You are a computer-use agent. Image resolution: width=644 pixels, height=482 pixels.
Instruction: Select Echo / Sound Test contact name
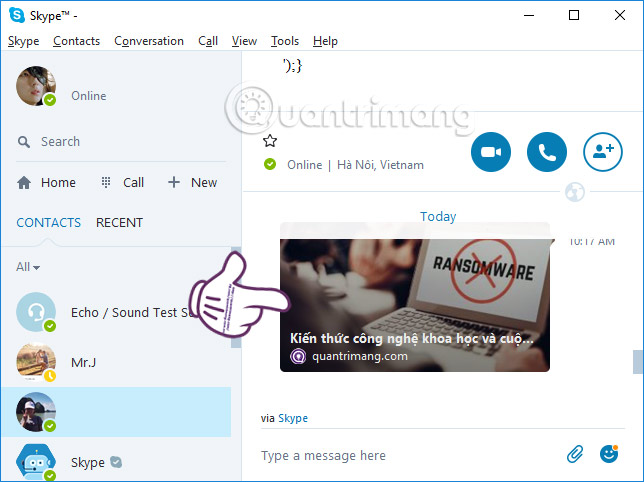pyautogui.click(x=133, y=312)
